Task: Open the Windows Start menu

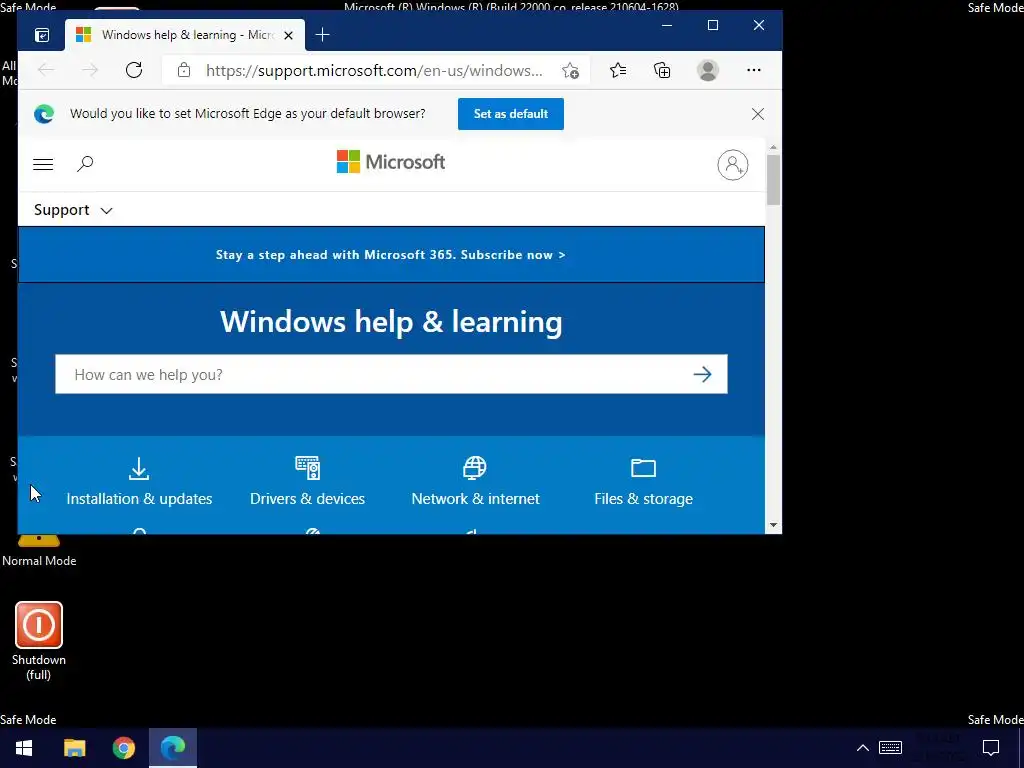Action: [24, 748]
